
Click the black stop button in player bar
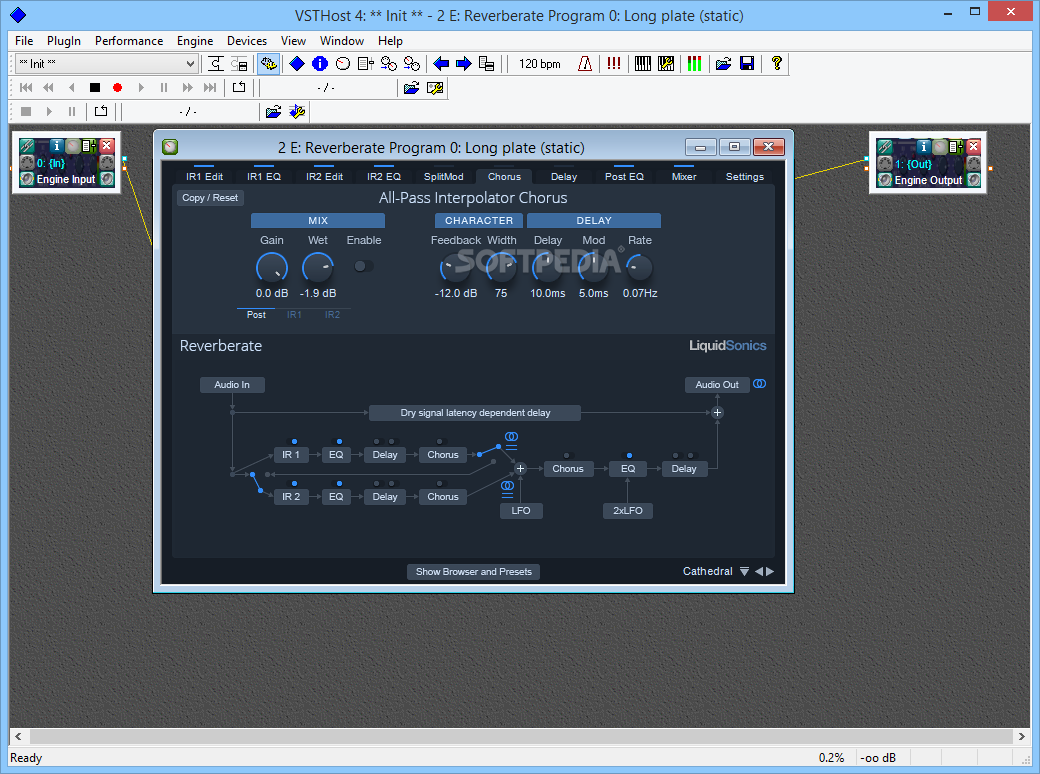(x=95, y=88)
